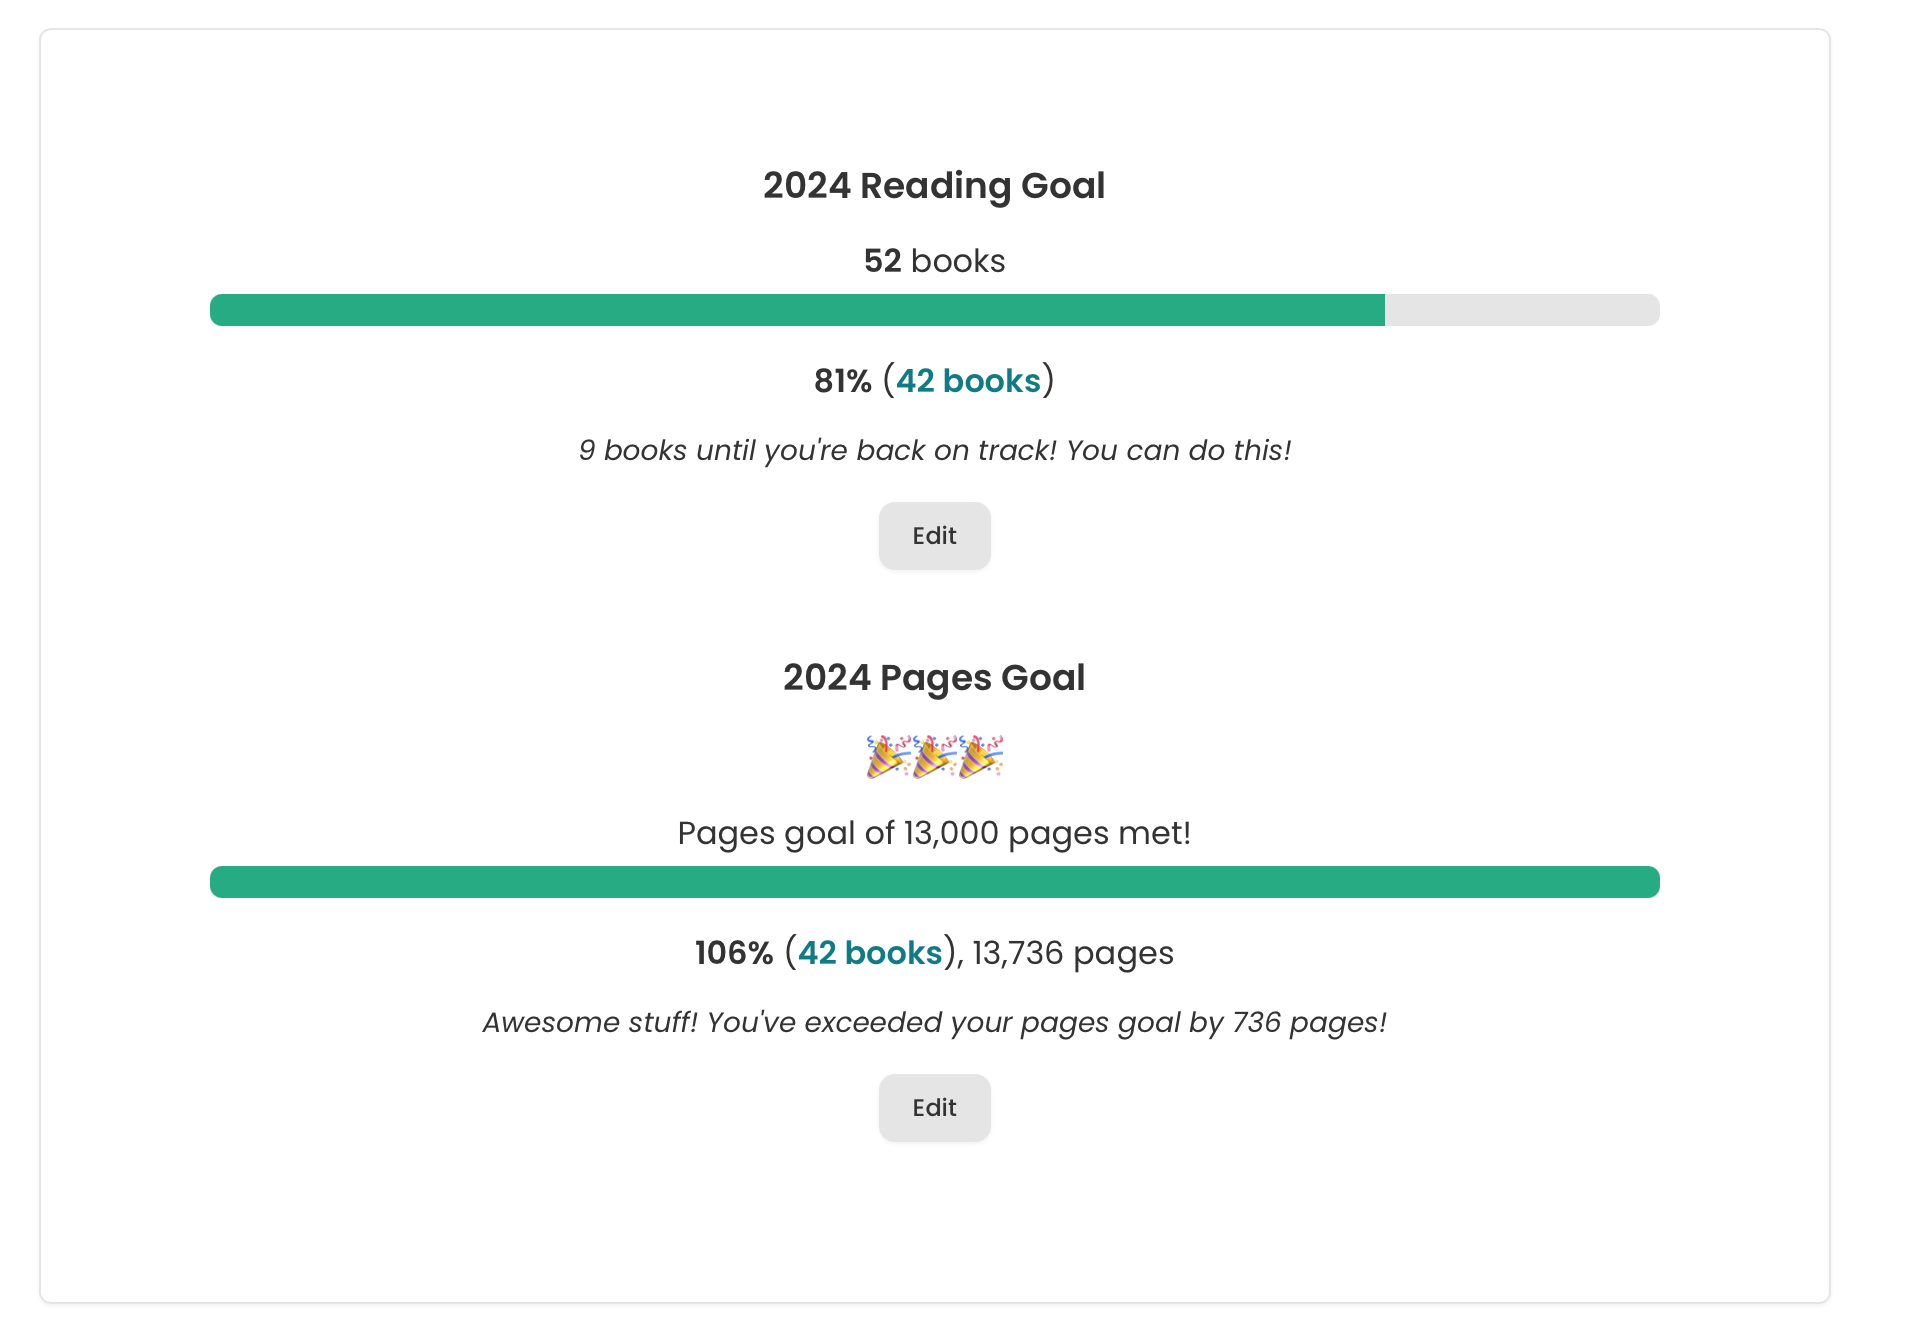Select the 2024 Reading Goal heading
1914x1340 pixels.
pyautogui.click(x=934, y=185)
